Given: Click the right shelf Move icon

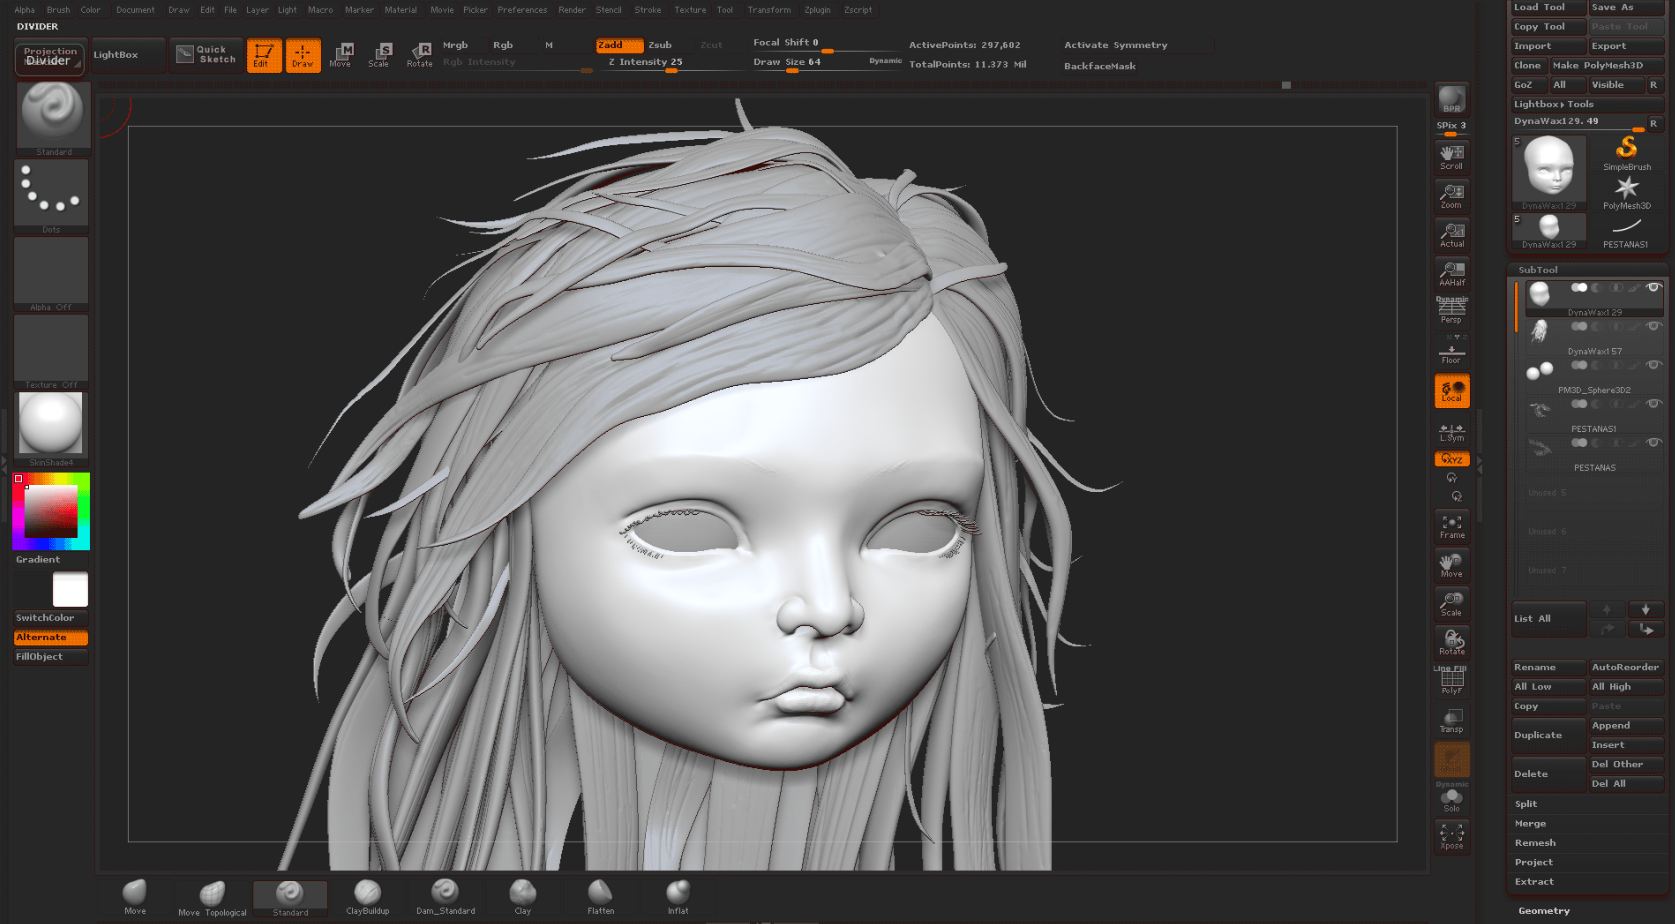Looking at the screenshot, I should coord(1451,565).
